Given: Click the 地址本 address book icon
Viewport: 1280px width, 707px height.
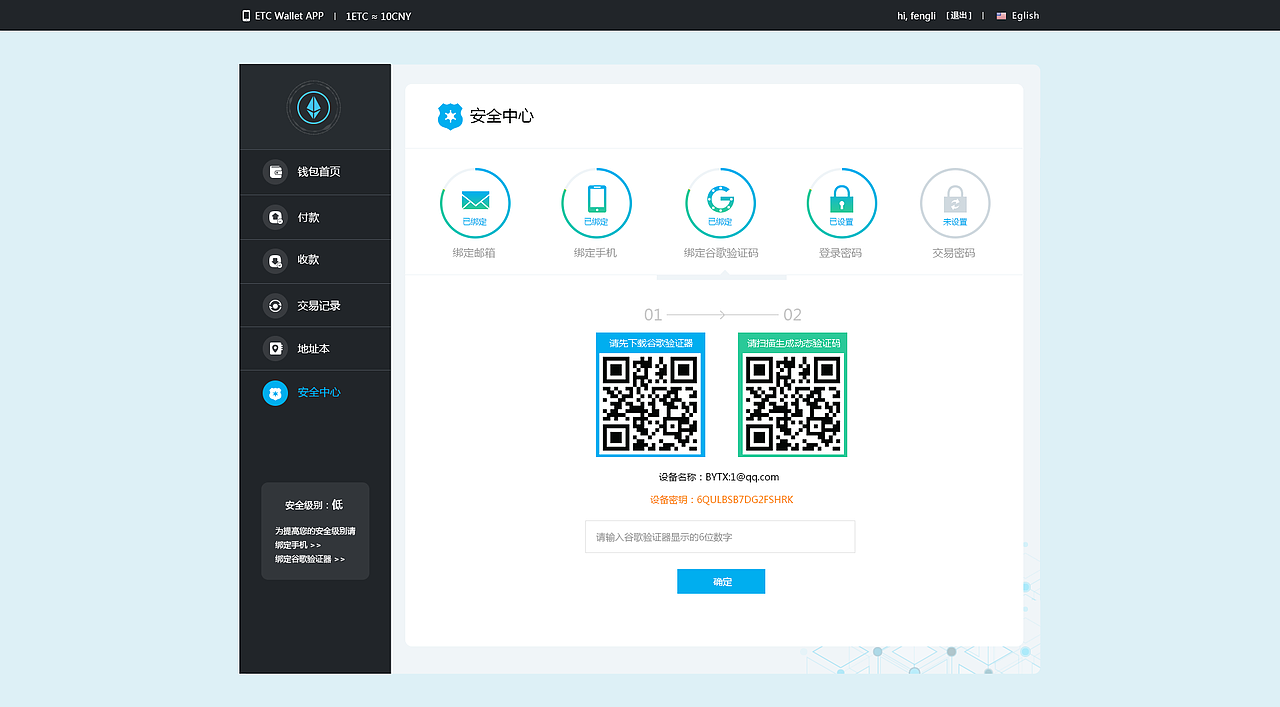Looking at the screenshot, I should point(275,348).
